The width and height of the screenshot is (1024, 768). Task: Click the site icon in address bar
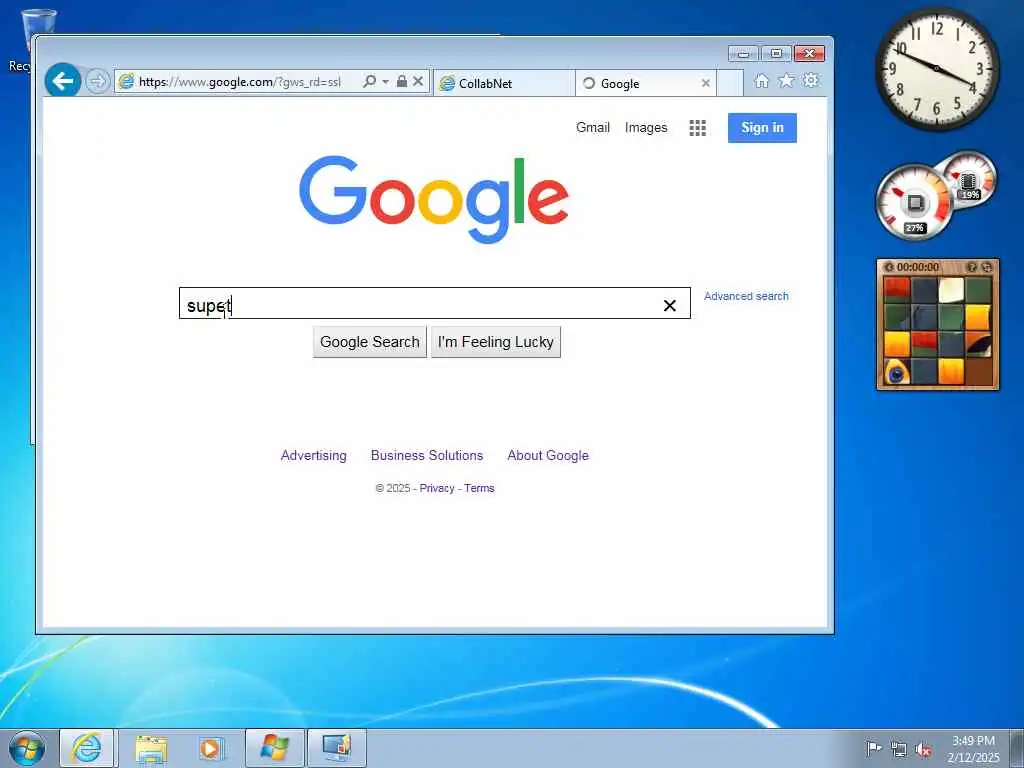(127, 82)
